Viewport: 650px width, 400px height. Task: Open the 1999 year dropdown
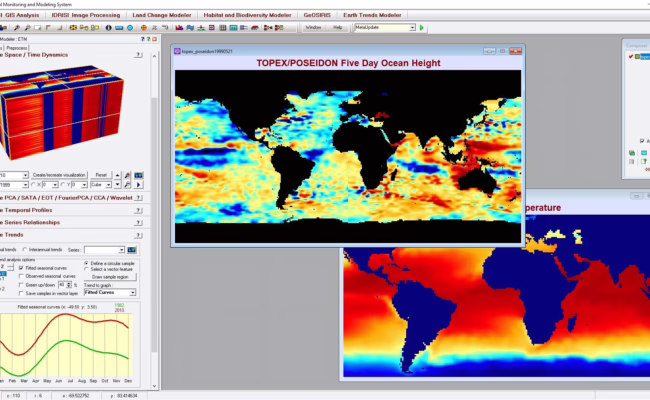pos(25,184)
